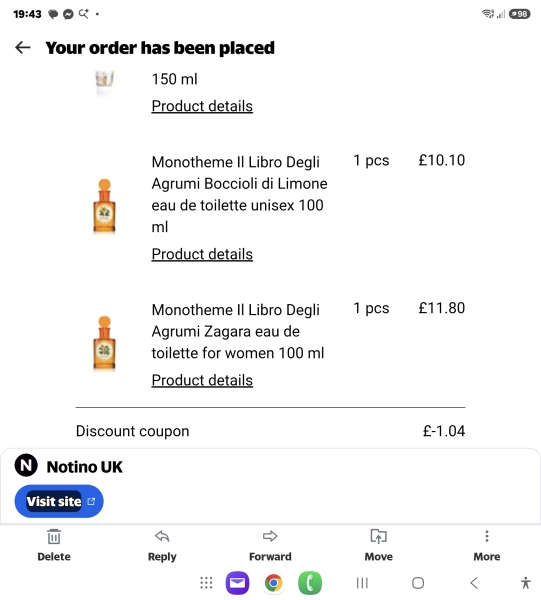The height and width of the screenshot is (600, 541).
Task: Open Product details for Boccioli di Limone
Action: point(202,254)
